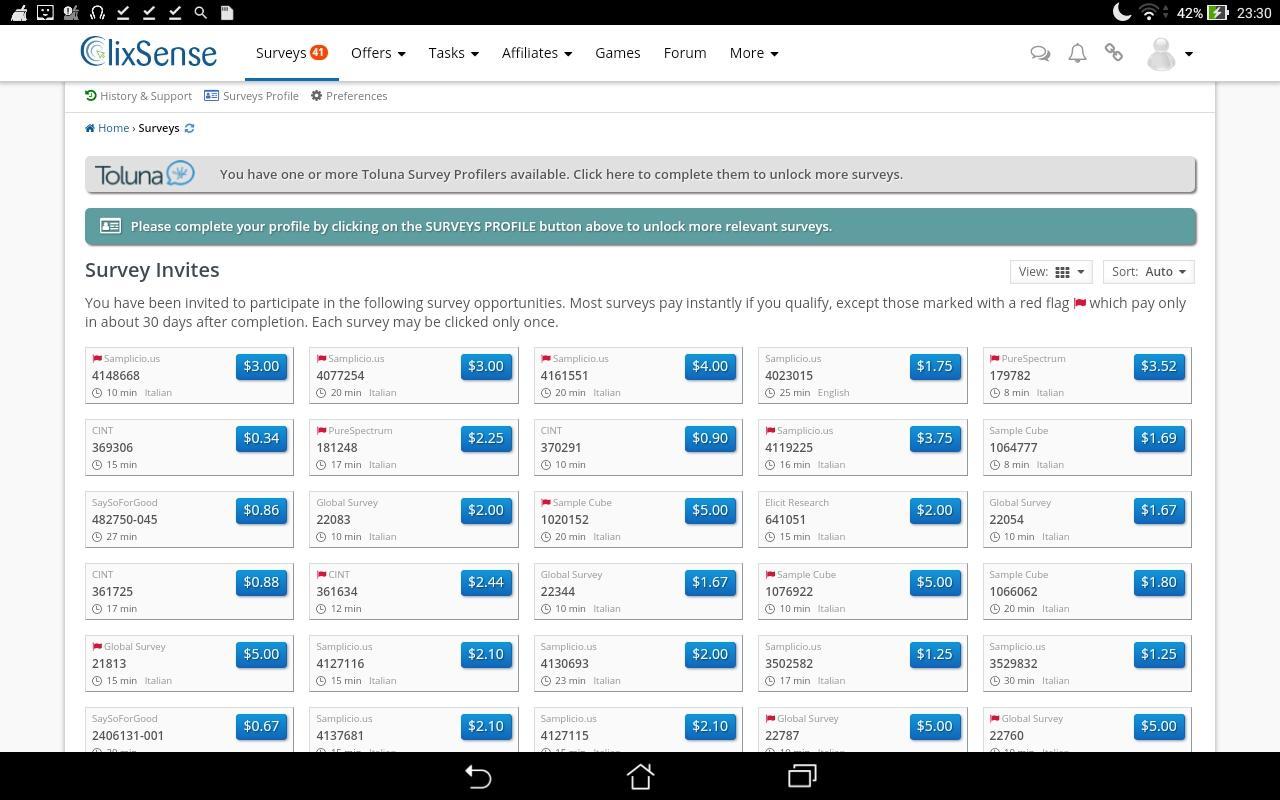1280x800 pixels.
Task: Start Sample Cube survey 1066062 $1.80
Action: pos(1159,582)
